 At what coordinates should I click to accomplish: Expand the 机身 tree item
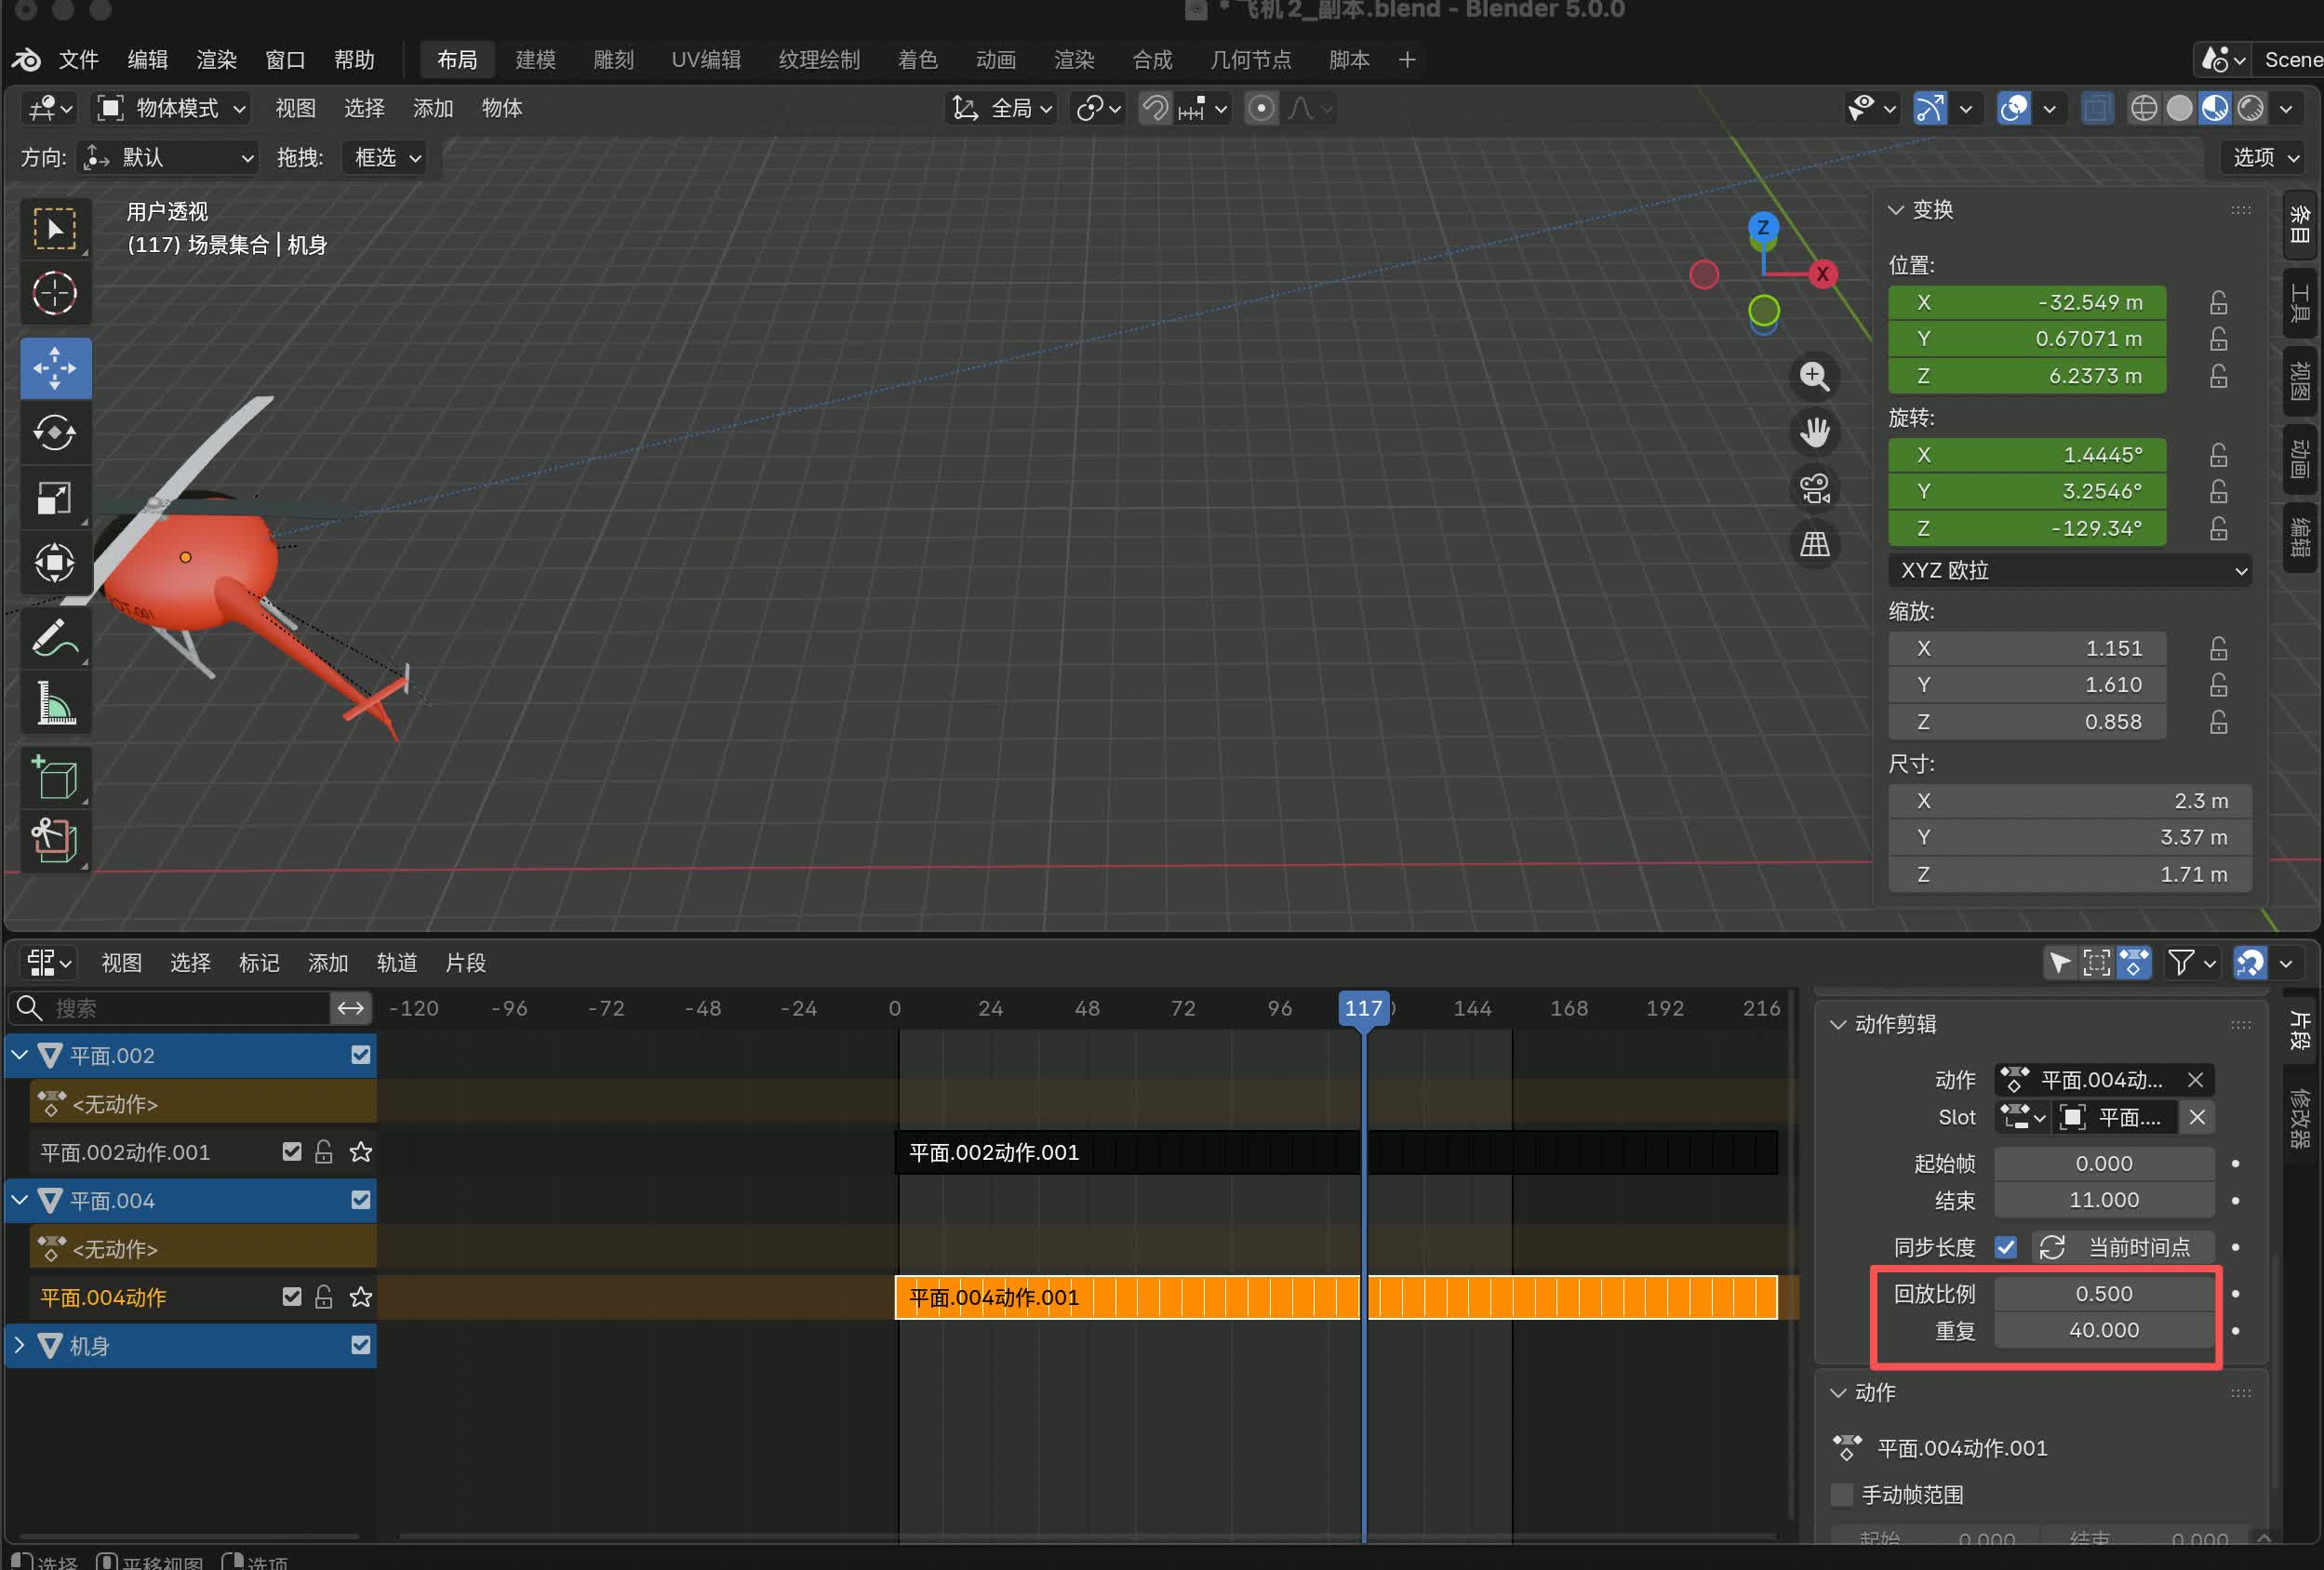tap(19, 1345)
